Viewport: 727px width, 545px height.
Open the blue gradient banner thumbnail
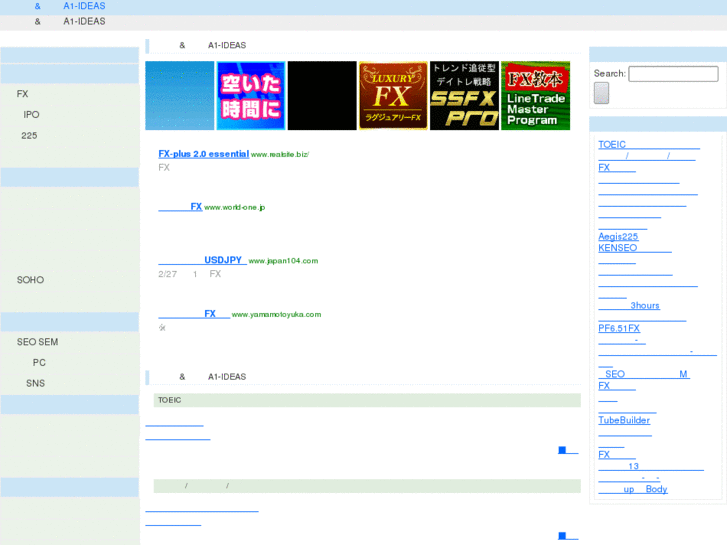(180, 96)
